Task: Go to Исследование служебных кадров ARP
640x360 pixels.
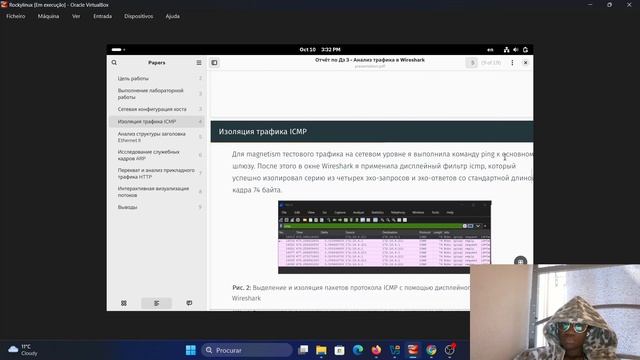Action: coord(157,155)
